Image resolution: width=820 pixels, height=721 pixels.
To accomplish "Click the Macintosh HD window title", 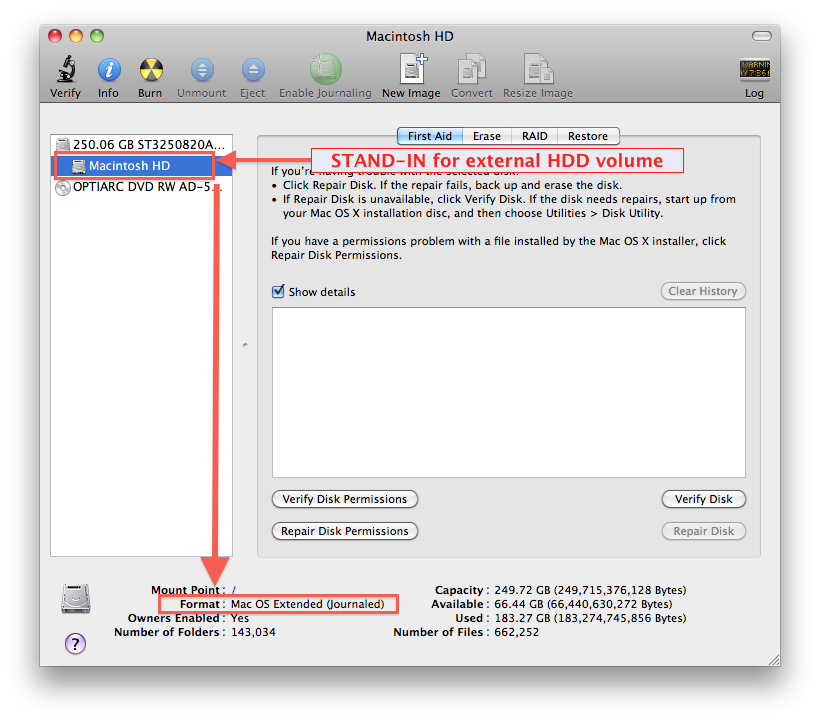I will coord(409,36).
